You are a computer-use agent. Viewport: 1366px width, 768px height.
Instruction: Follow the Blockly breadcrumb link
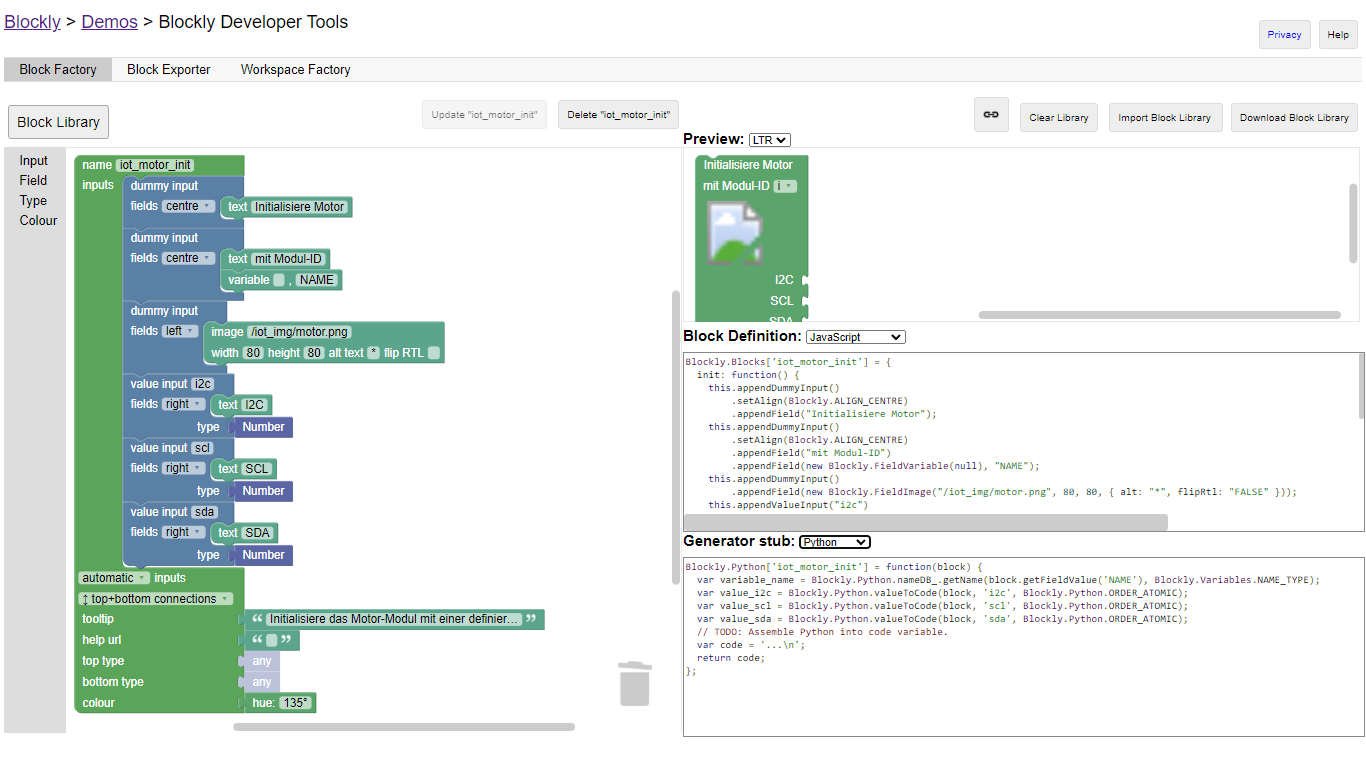(32, 22)
